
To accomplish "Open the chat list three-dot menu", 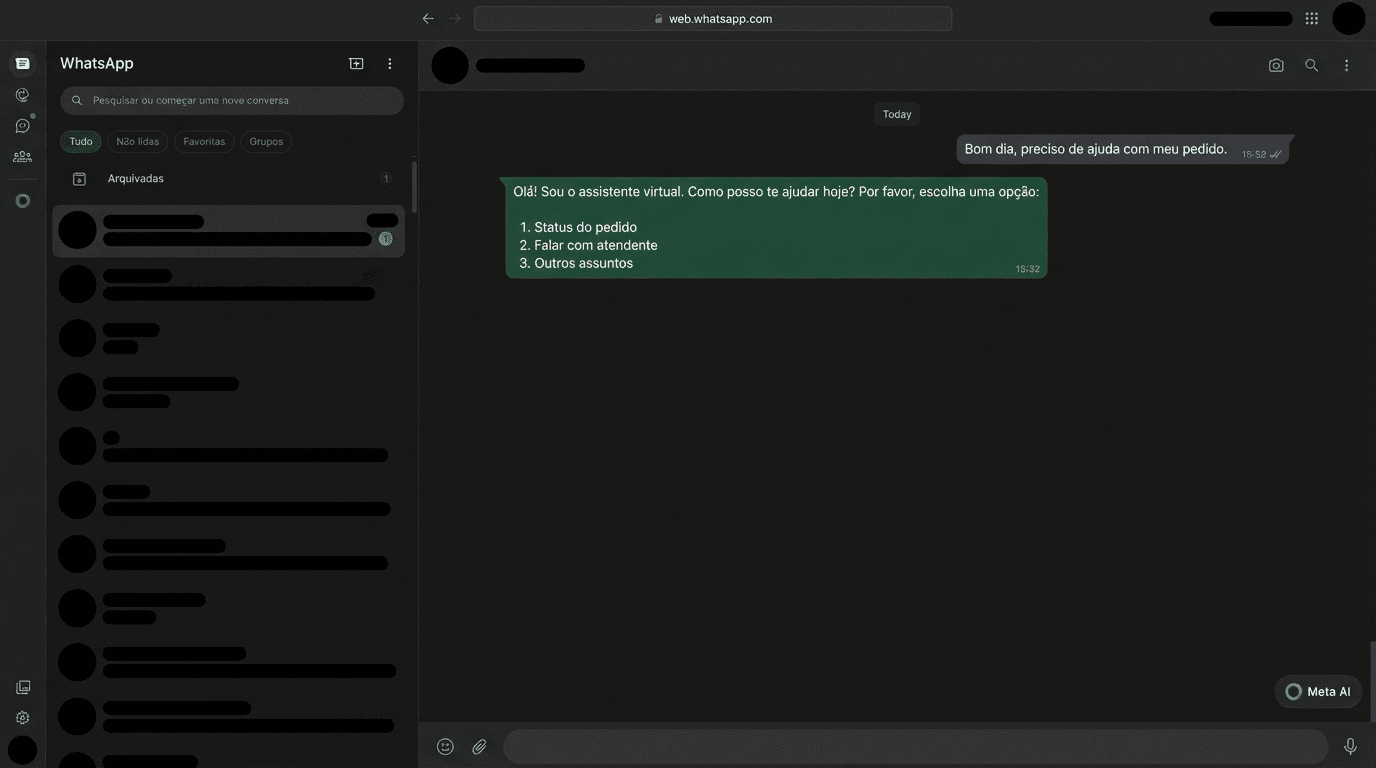I will click(x=390, y=64).
